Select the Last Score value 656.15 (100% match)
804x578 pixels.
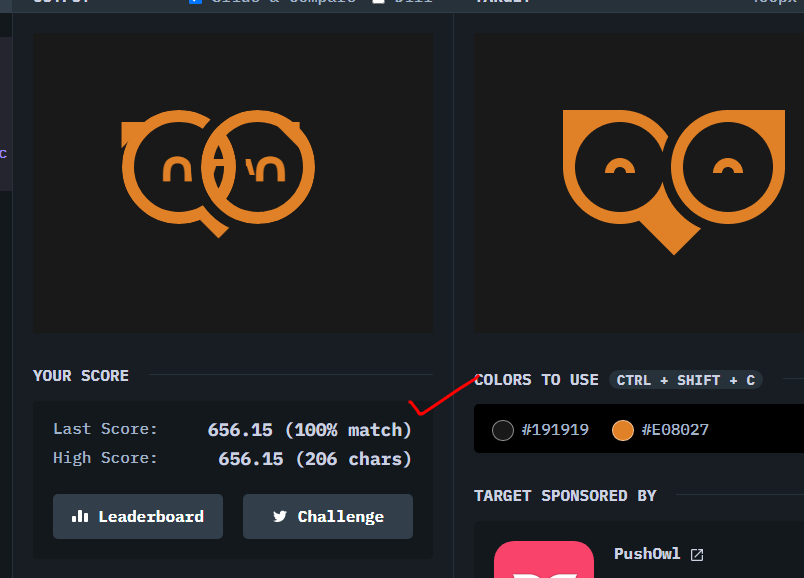tap(309, 430)
